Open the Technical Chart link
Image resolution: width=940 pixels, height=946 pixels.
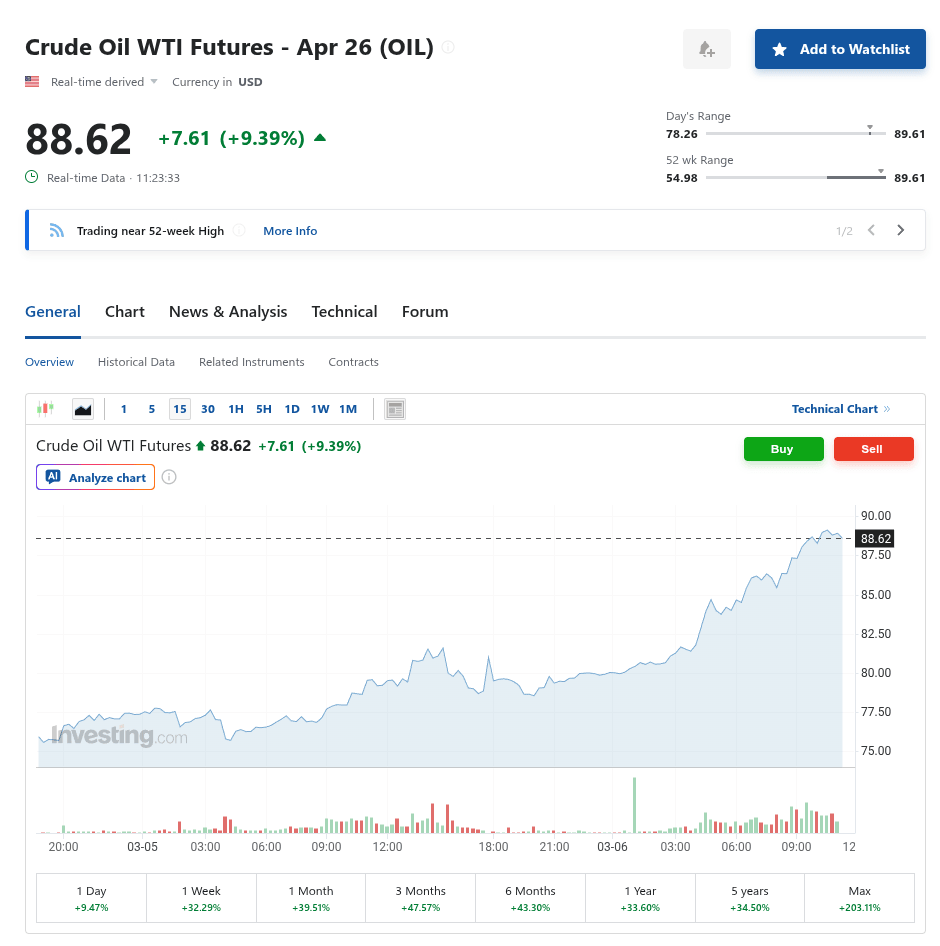(x=840, y=409)
